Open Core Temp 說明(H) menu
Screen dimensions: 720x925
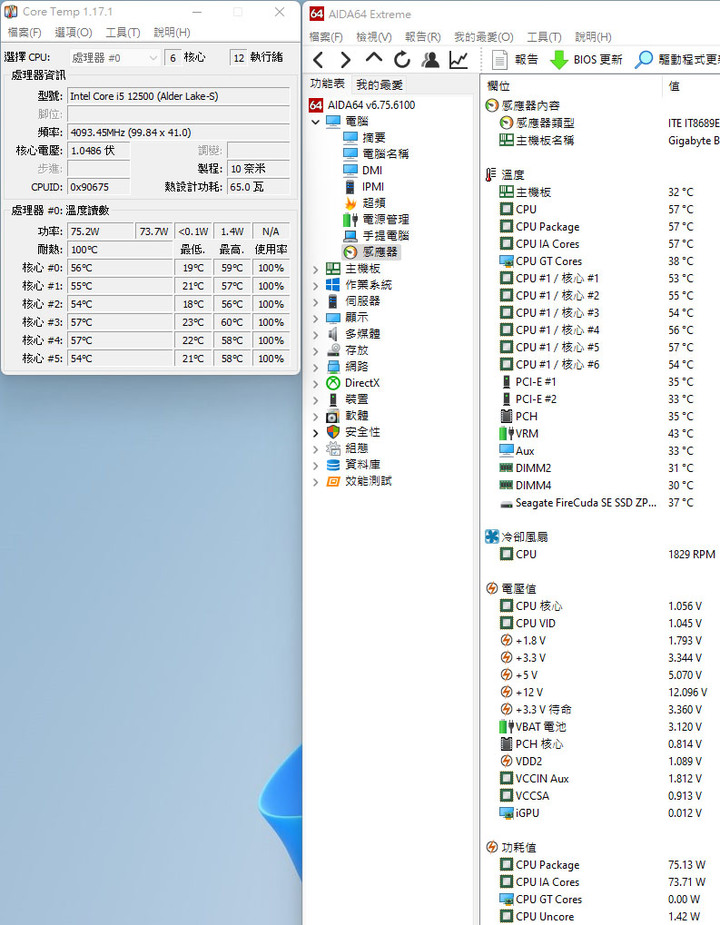[x=172, y=32]
